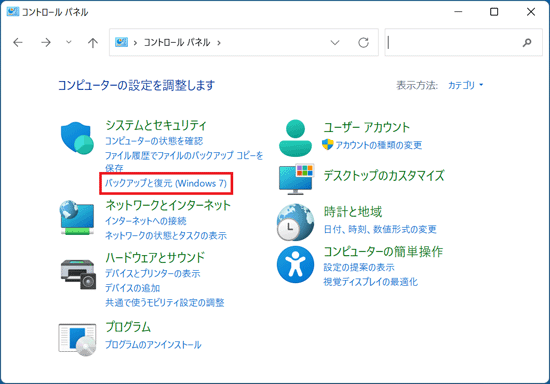Image resolution: width=550 pixels, height=384 pixels.
Task: Expand the chevron before コントロール パネル breadcrumb
Action: pos(135,43)
